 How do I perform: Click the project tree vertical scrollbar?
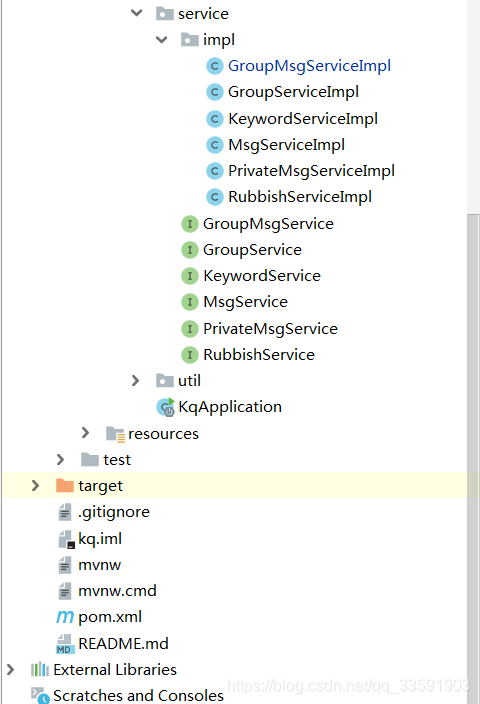click(x=473, y=458)
